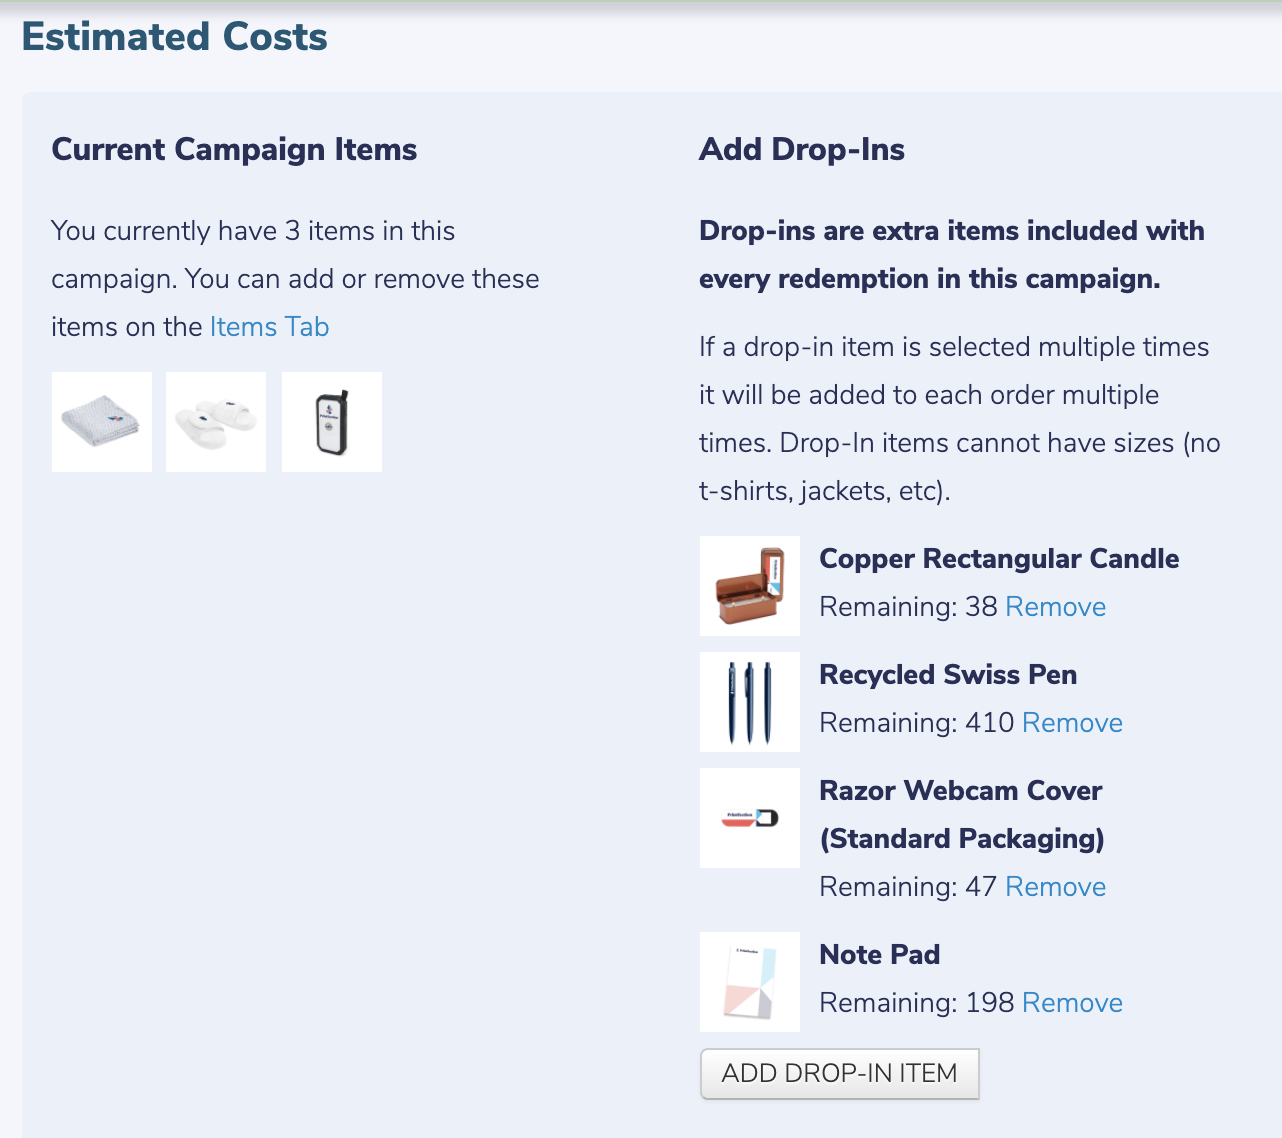Open the Items Tab link

click(x=269, y=327)
